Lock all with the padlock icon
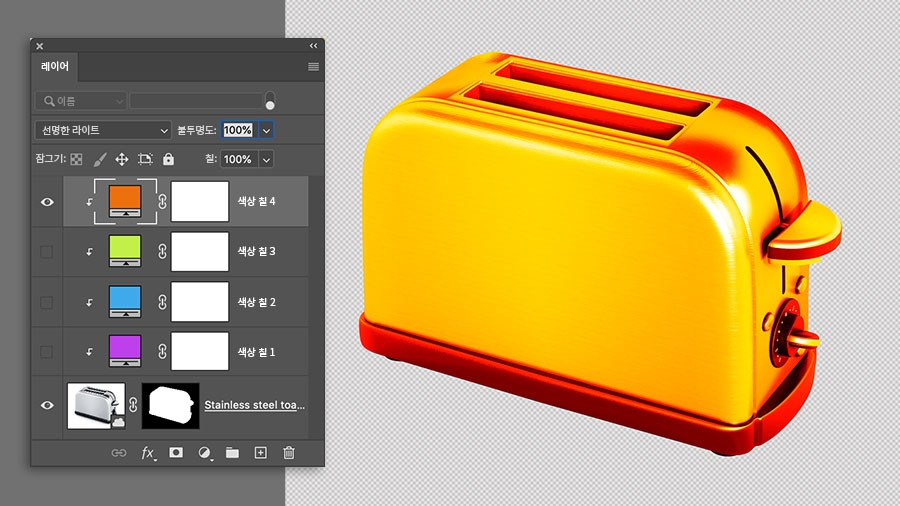This screenshot has width=900, height=506. tap(168, 159)
